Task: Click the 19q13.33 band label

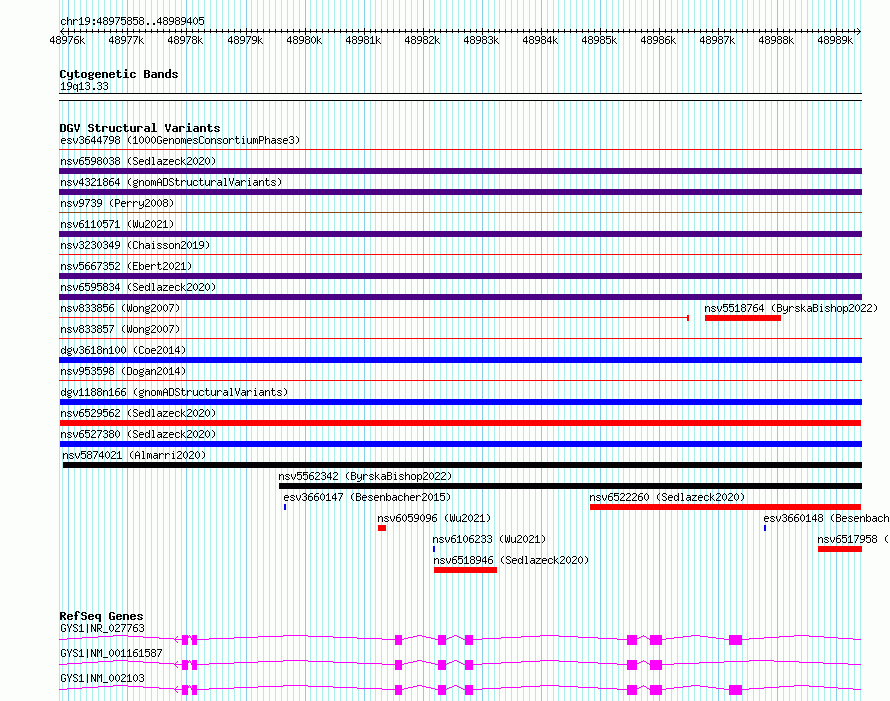Action: coord(84,86)
